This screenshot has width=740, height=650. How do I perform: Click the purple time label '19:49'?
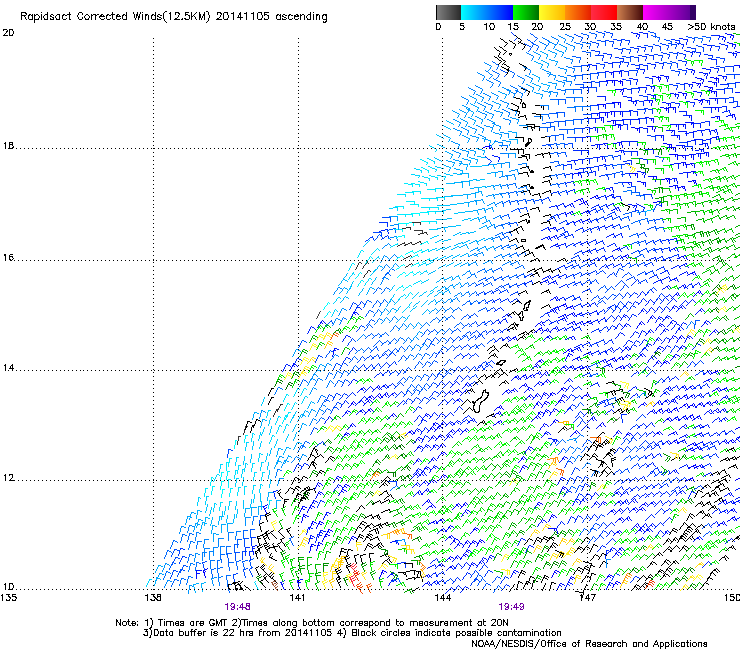click(x=511, y=607)
